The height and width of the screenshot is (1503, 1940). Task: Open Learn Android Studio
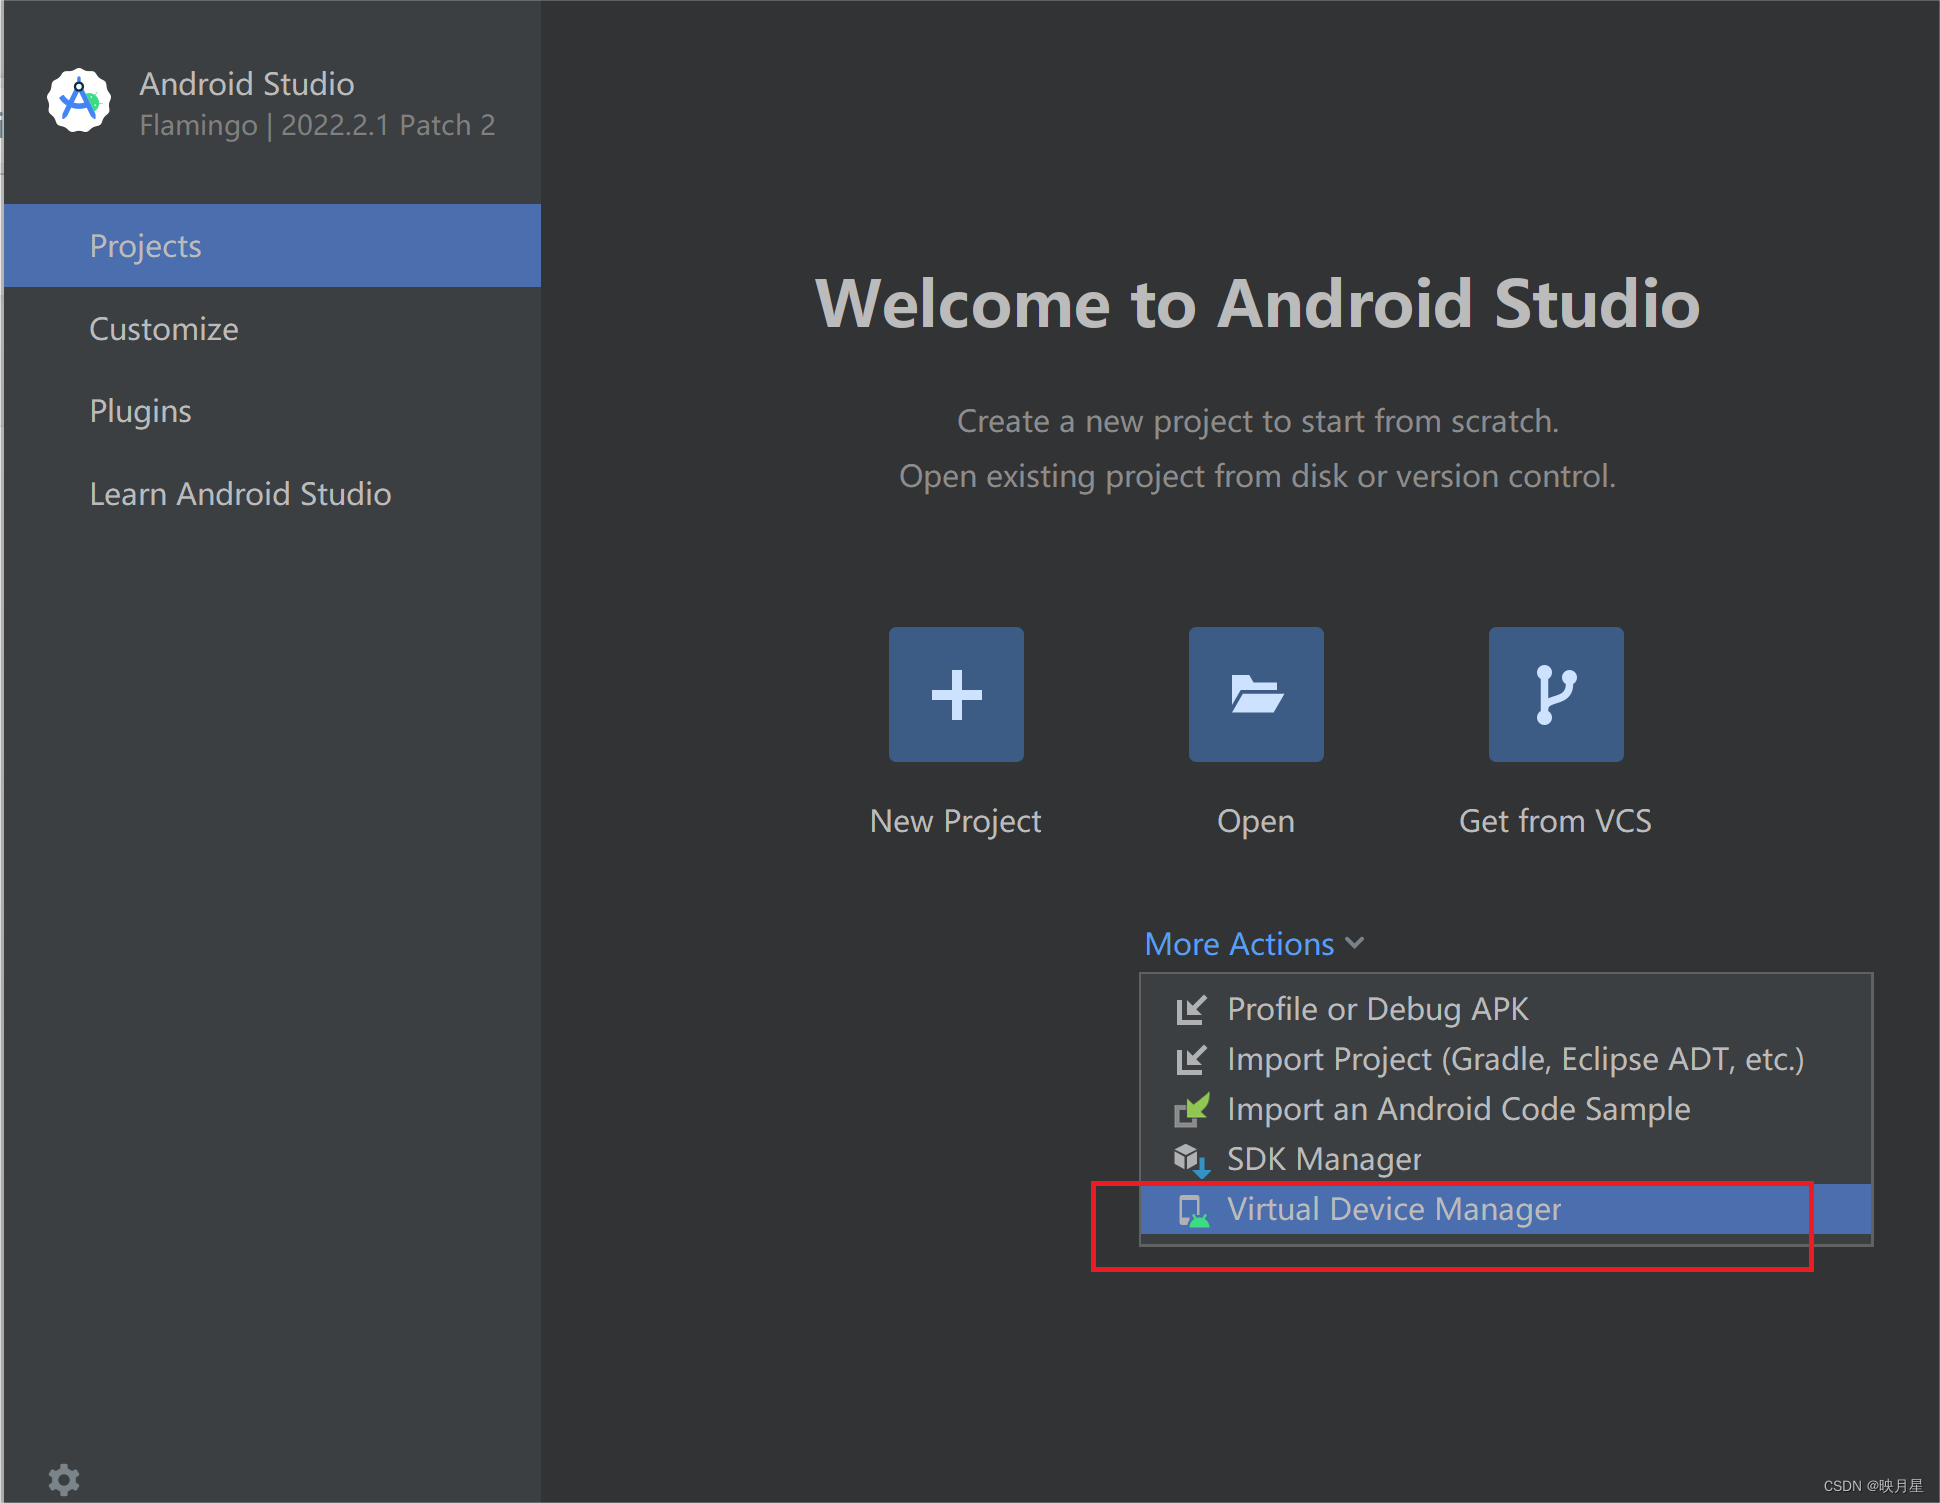[x=240, y=493]
